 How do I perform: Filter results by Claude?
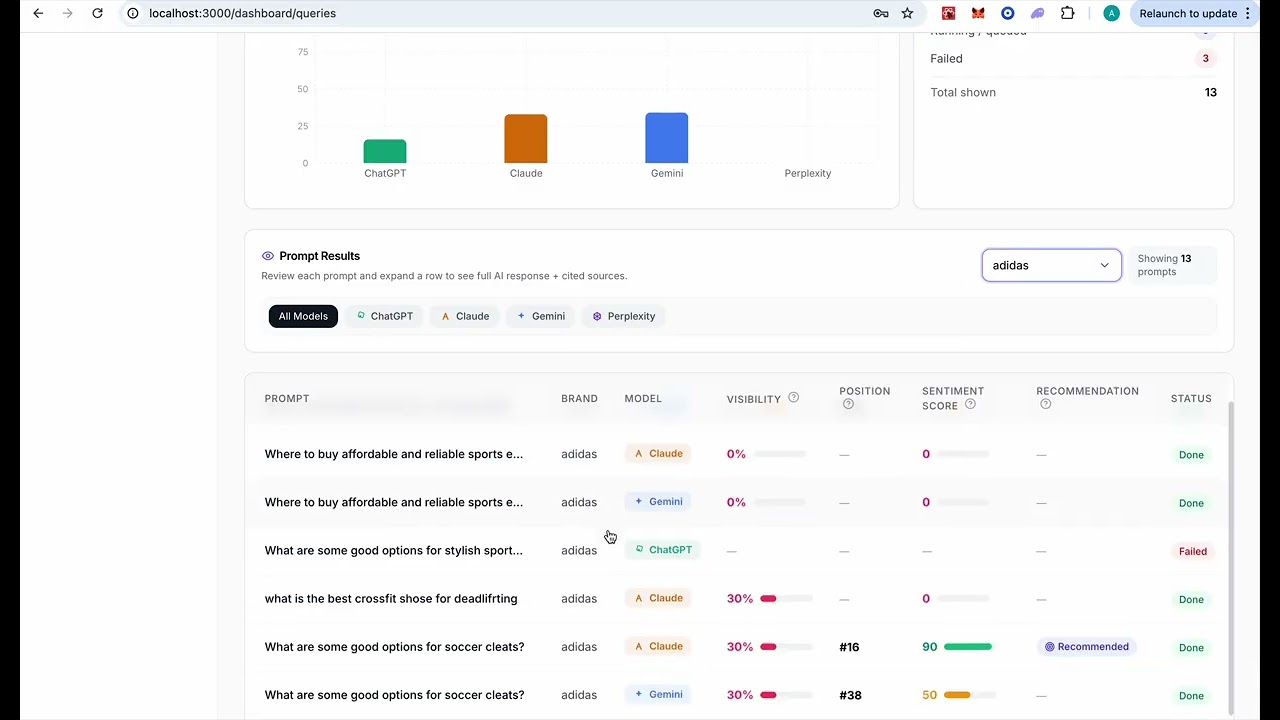point(465,316)
